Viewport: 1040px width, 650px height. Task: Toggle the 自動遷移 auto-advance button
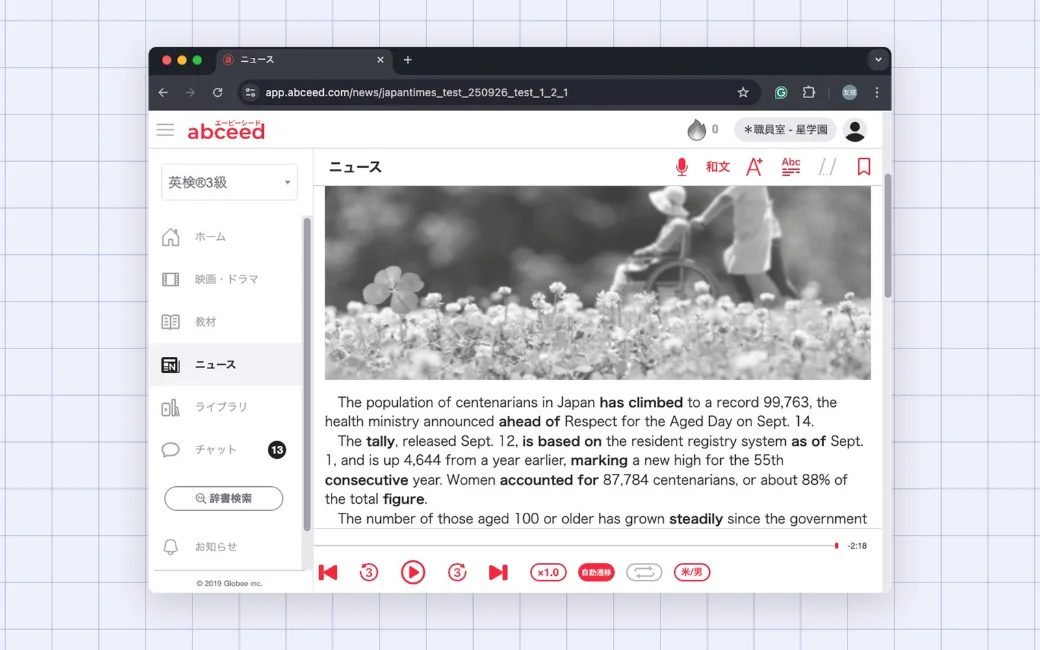596,572
